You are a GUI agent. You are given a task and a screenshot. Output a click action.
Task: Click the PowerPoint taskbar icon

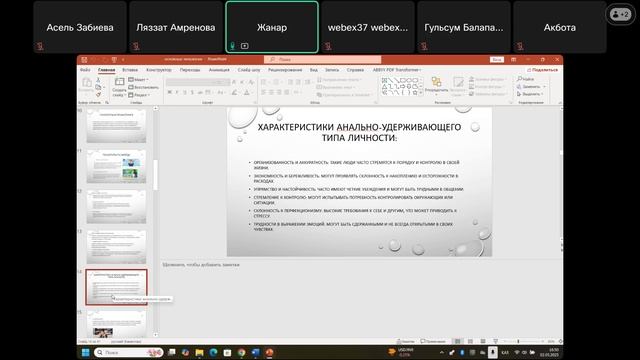coord(269,352)
